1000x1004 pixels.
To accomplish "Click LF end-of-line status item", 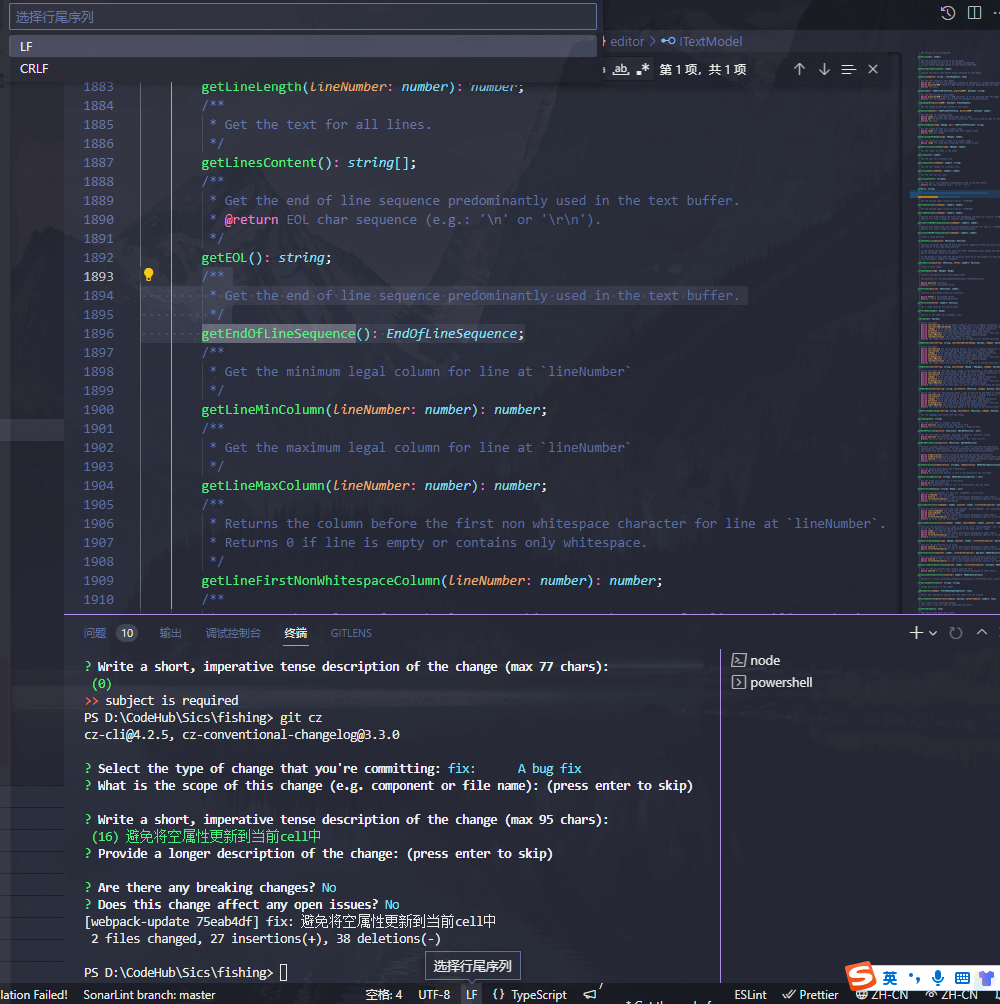I will [472, 995].
